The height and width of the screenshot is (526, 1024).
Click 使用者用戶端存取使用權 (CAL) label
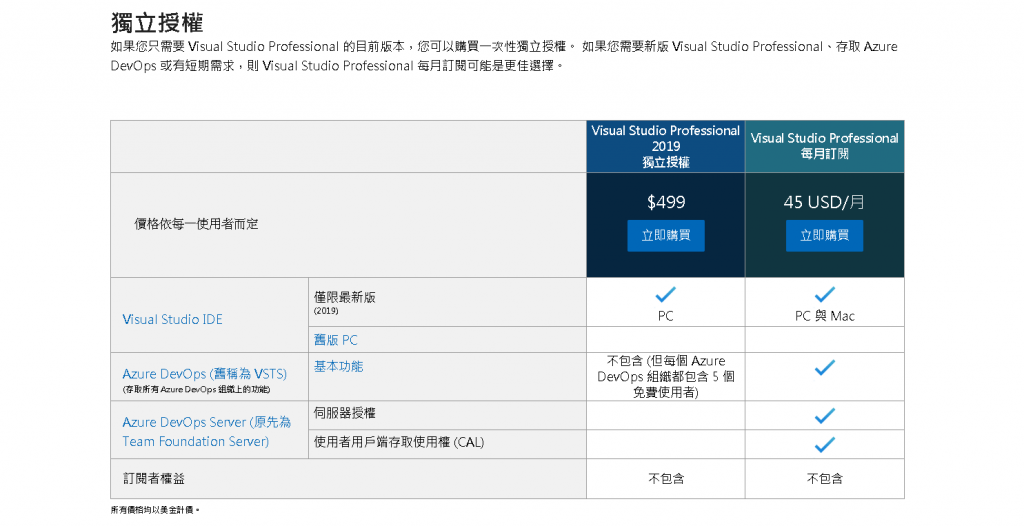(x=399, y=442)
